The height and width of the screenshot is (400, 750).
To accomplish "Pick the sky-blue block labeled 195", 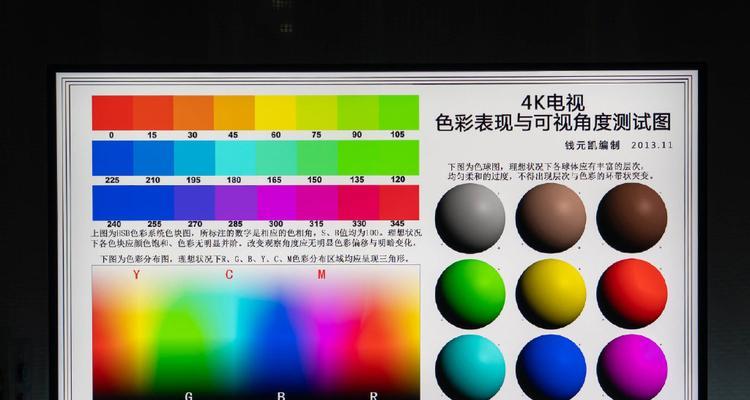I will [194, 158].
